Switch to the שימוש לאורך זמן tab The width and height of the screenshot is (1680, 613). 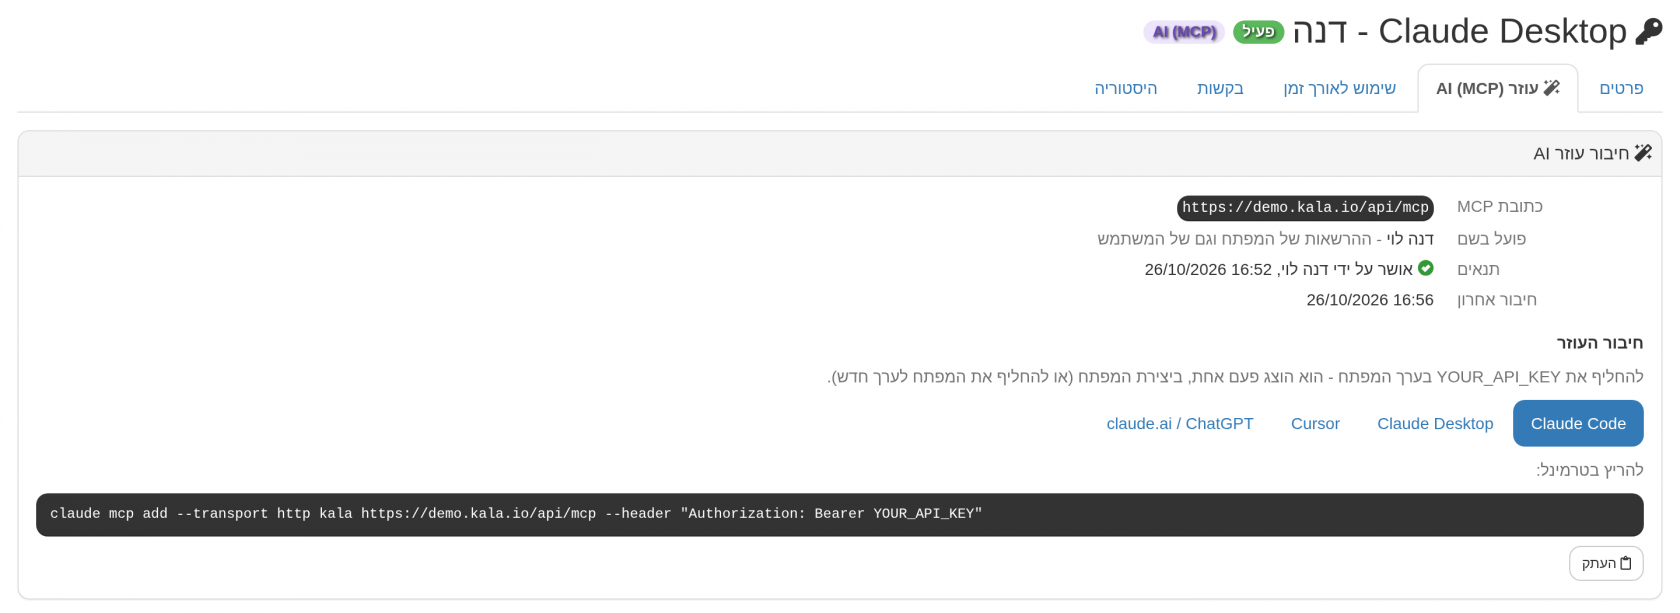tap(1339, 88)
